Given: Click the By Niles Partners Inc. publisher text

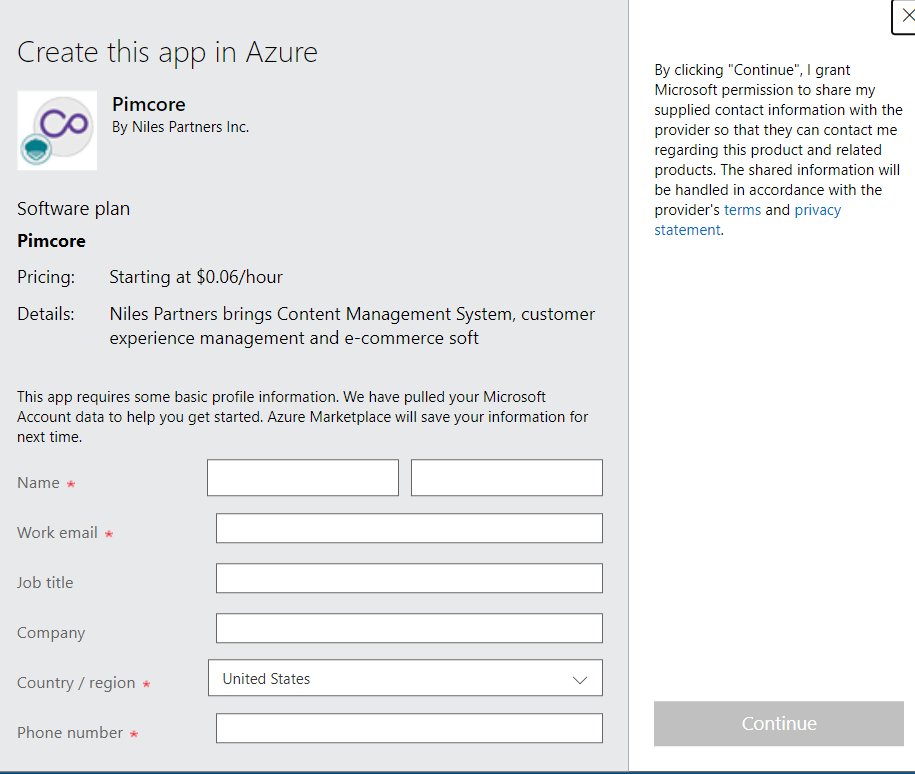Looking at the screenshot, I should click(x=181, y=127).
